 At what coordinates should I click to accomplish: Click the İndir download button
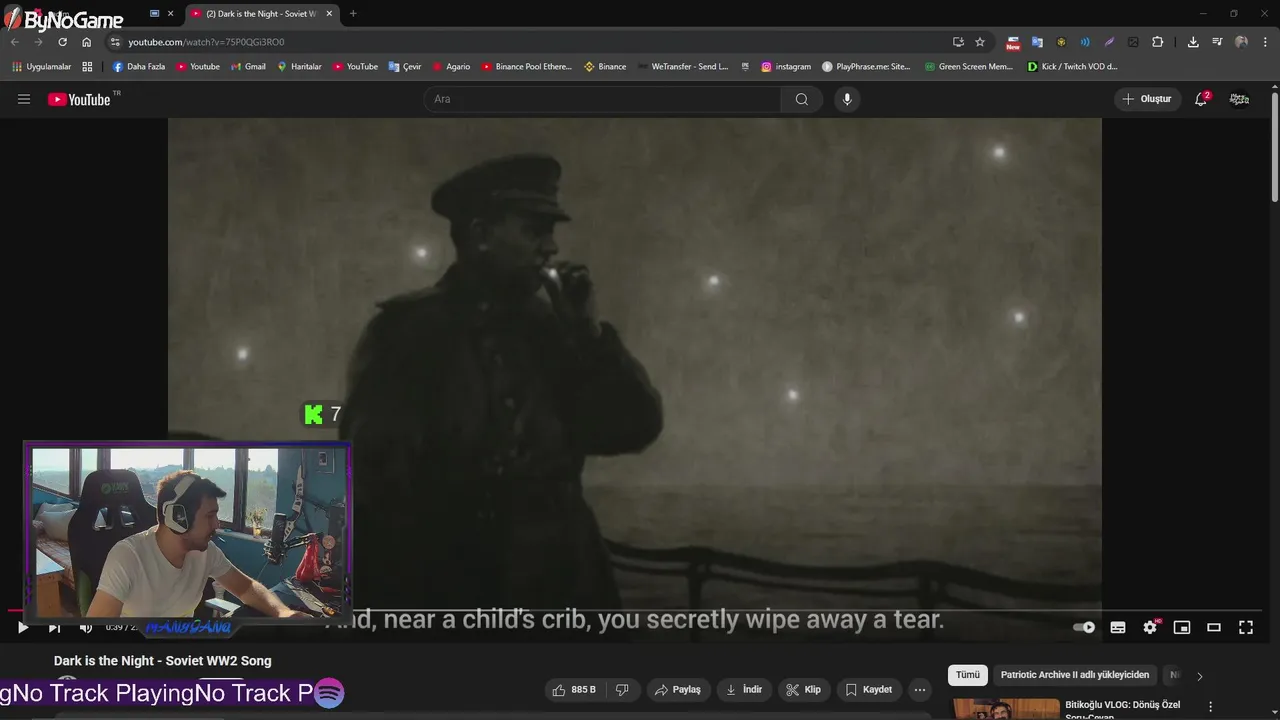pos(744,690)
